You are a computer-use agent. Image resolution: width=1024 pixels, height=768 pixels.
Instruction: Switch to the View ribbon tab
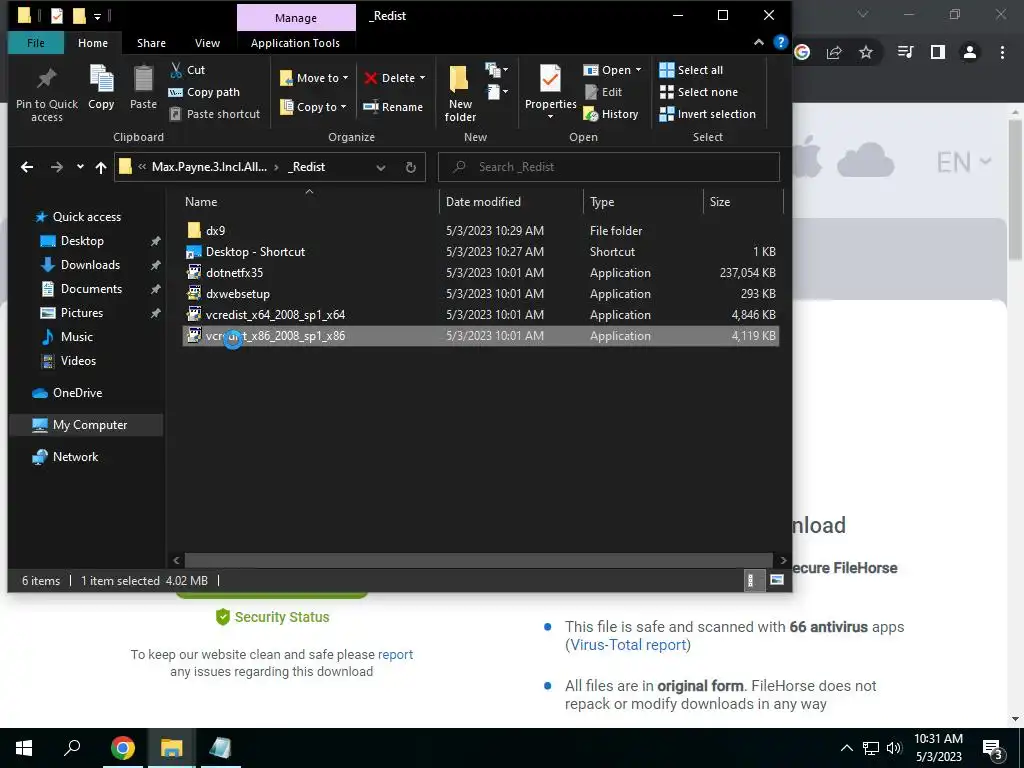click(x=207, y=43)
